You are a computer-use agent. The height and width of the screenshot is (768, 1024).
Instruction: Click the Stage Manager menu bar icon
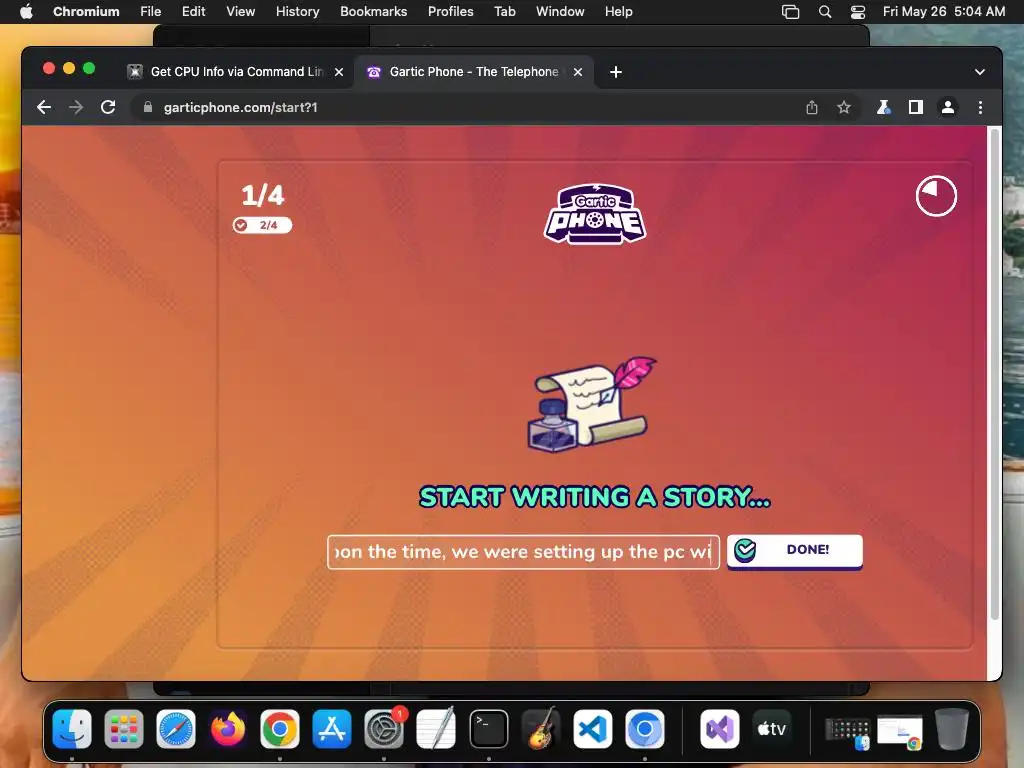click(x=790, y=12)
